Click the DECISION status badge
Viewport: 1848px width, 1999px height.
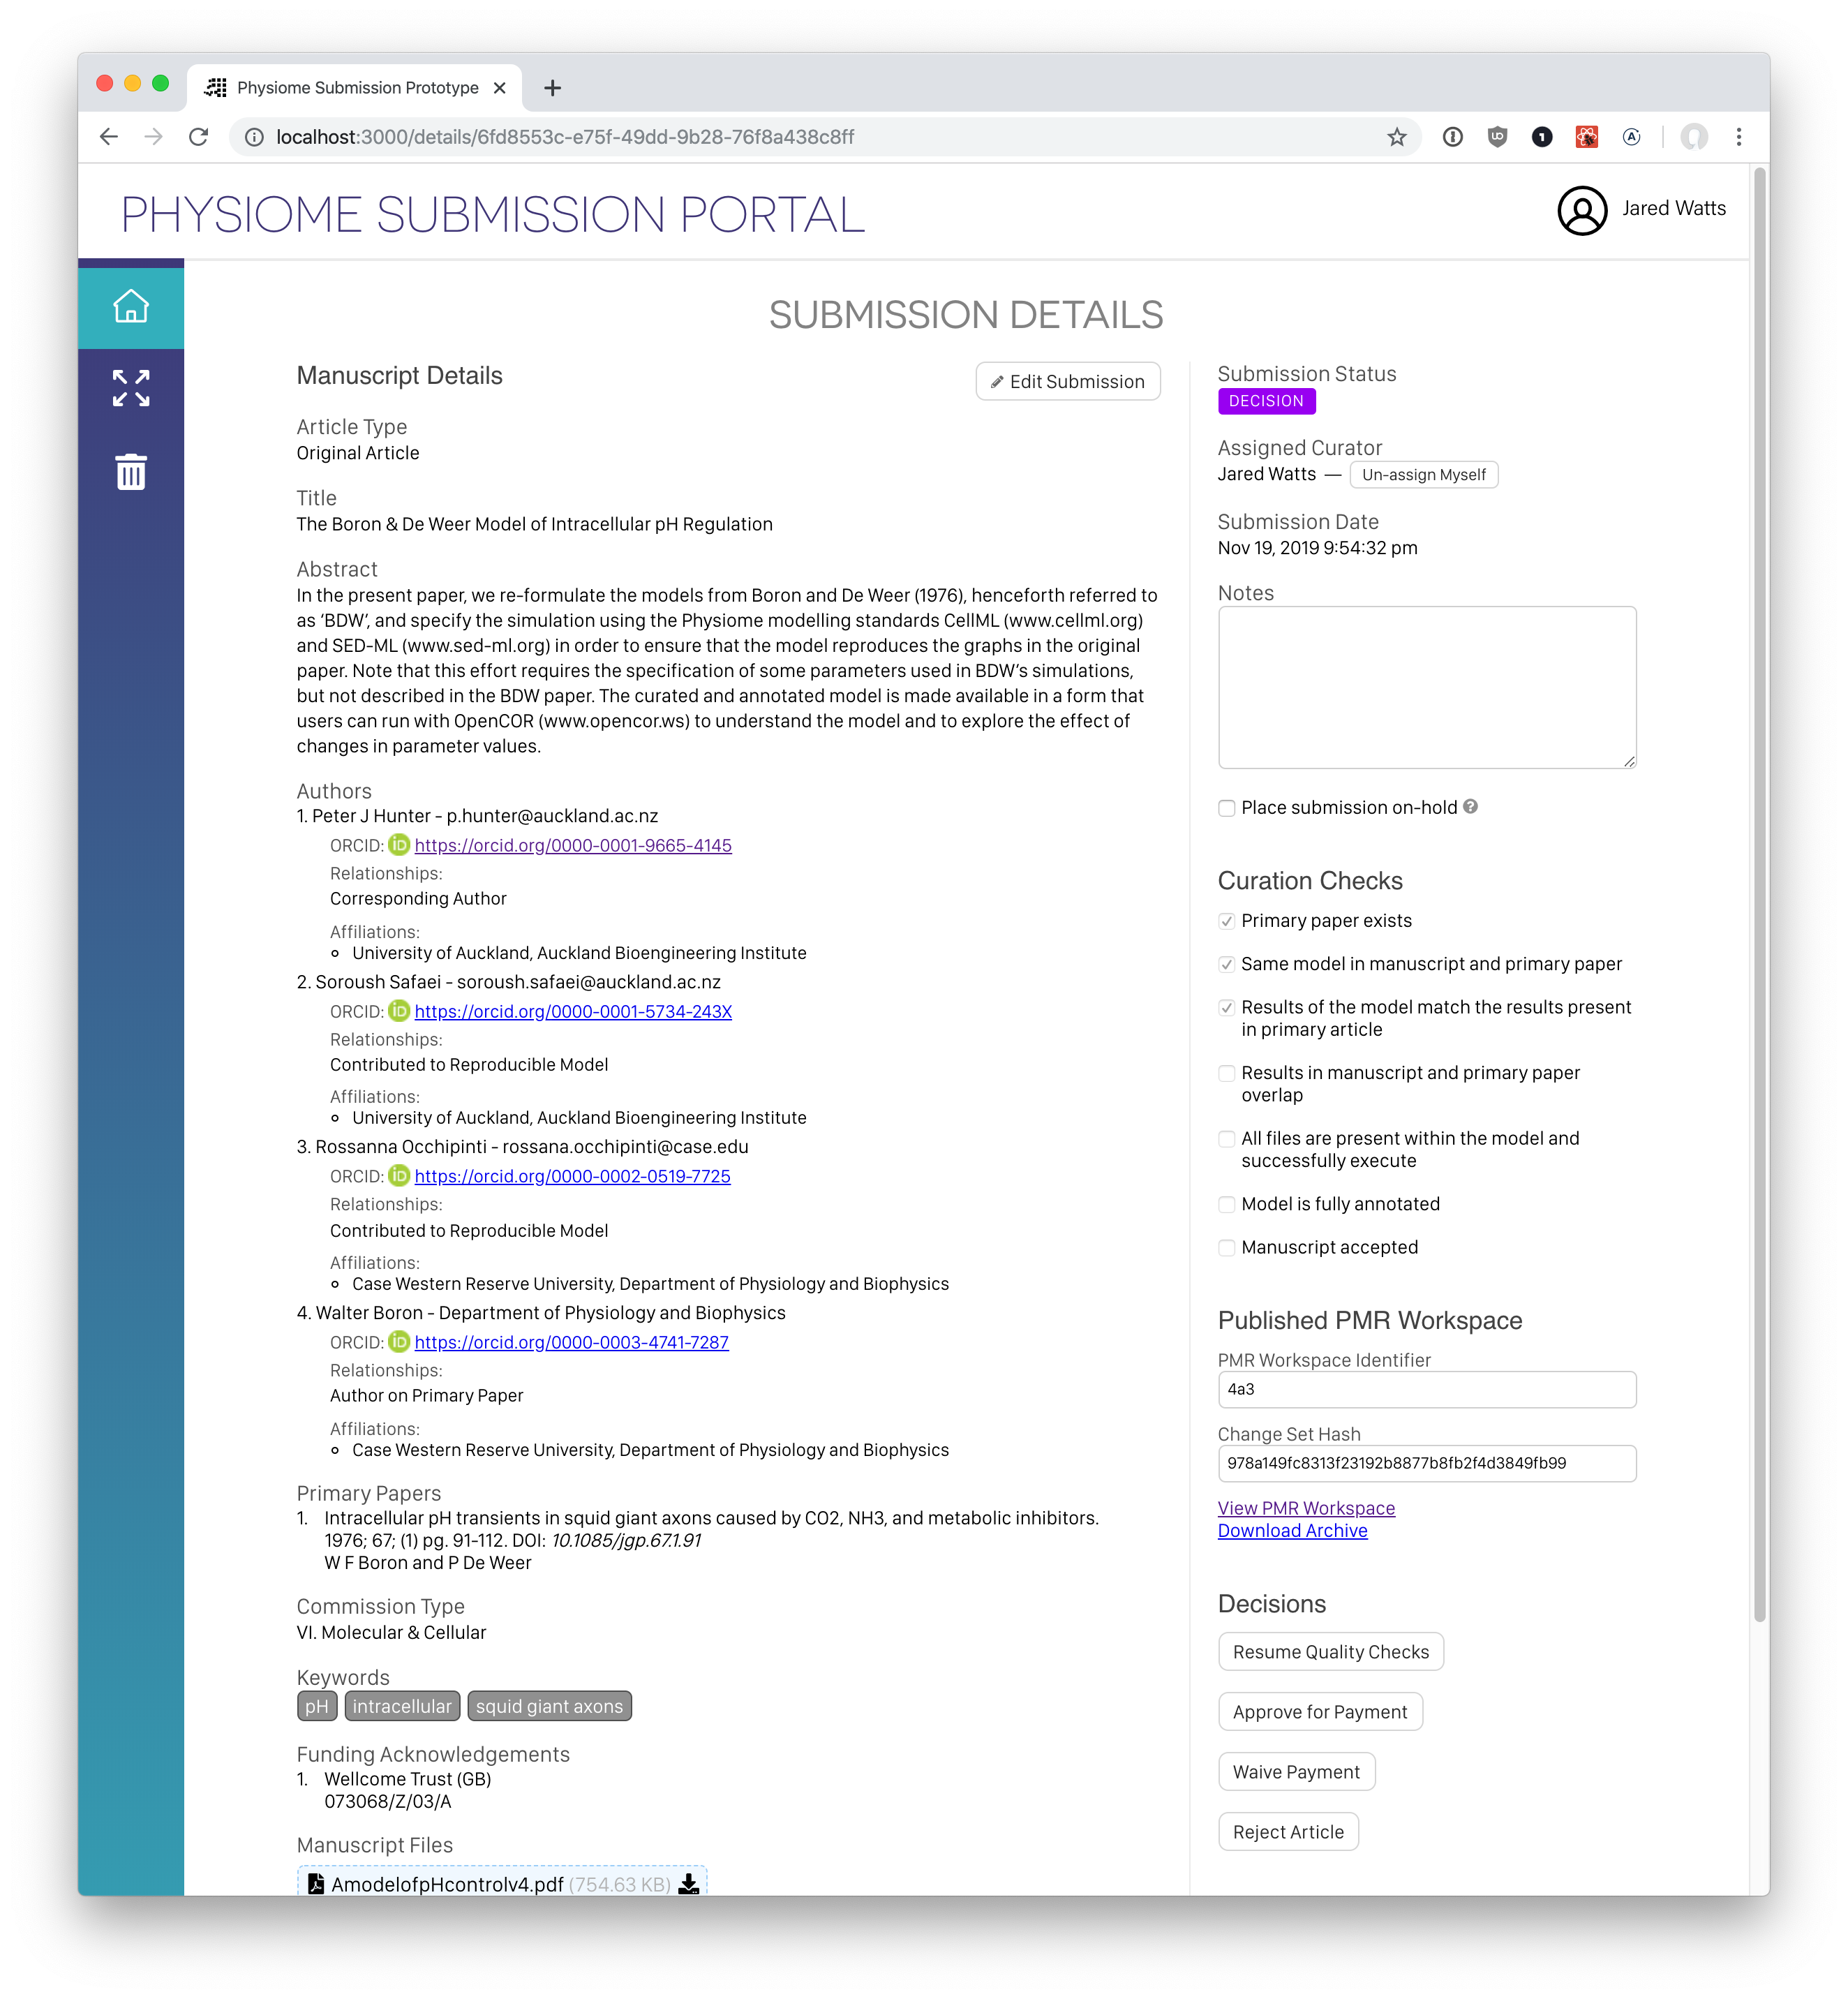click(1266, 401)
